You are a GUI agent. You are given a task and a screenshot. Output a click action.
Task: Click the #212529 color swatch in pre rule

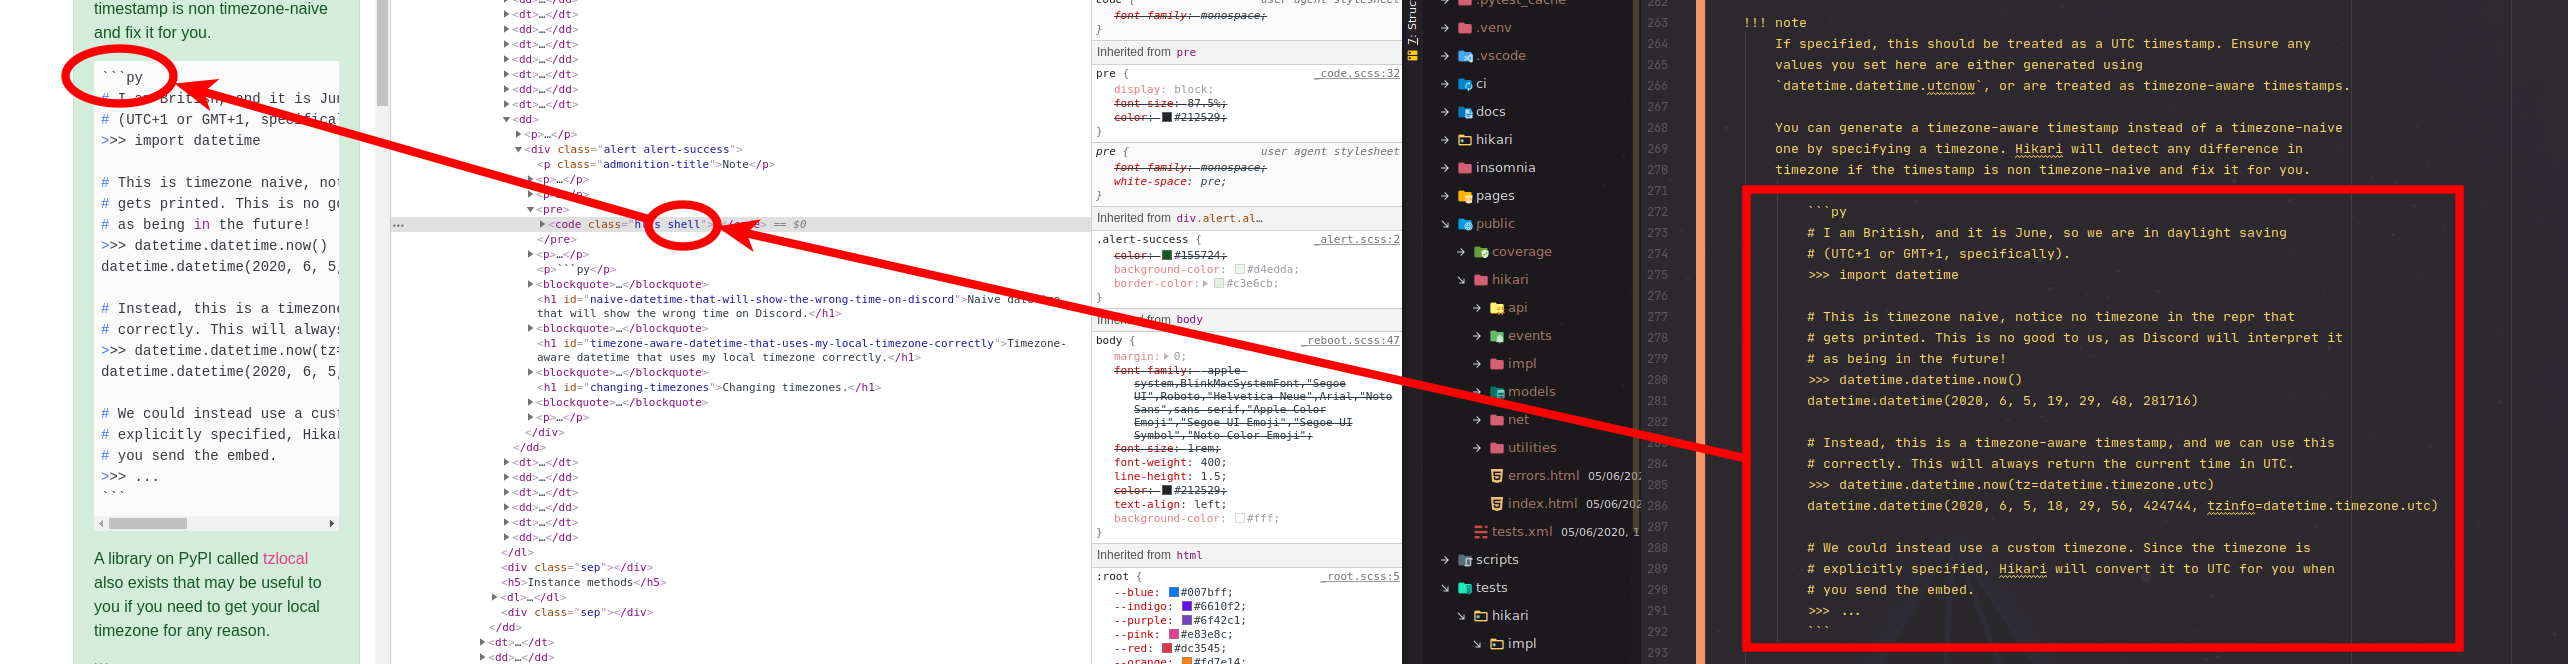click(1167, 118)
